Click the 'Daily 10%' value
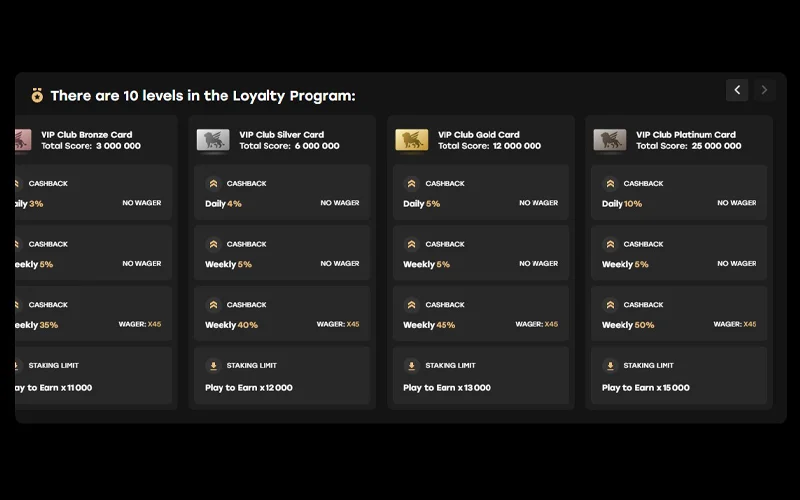 (622, 204)
